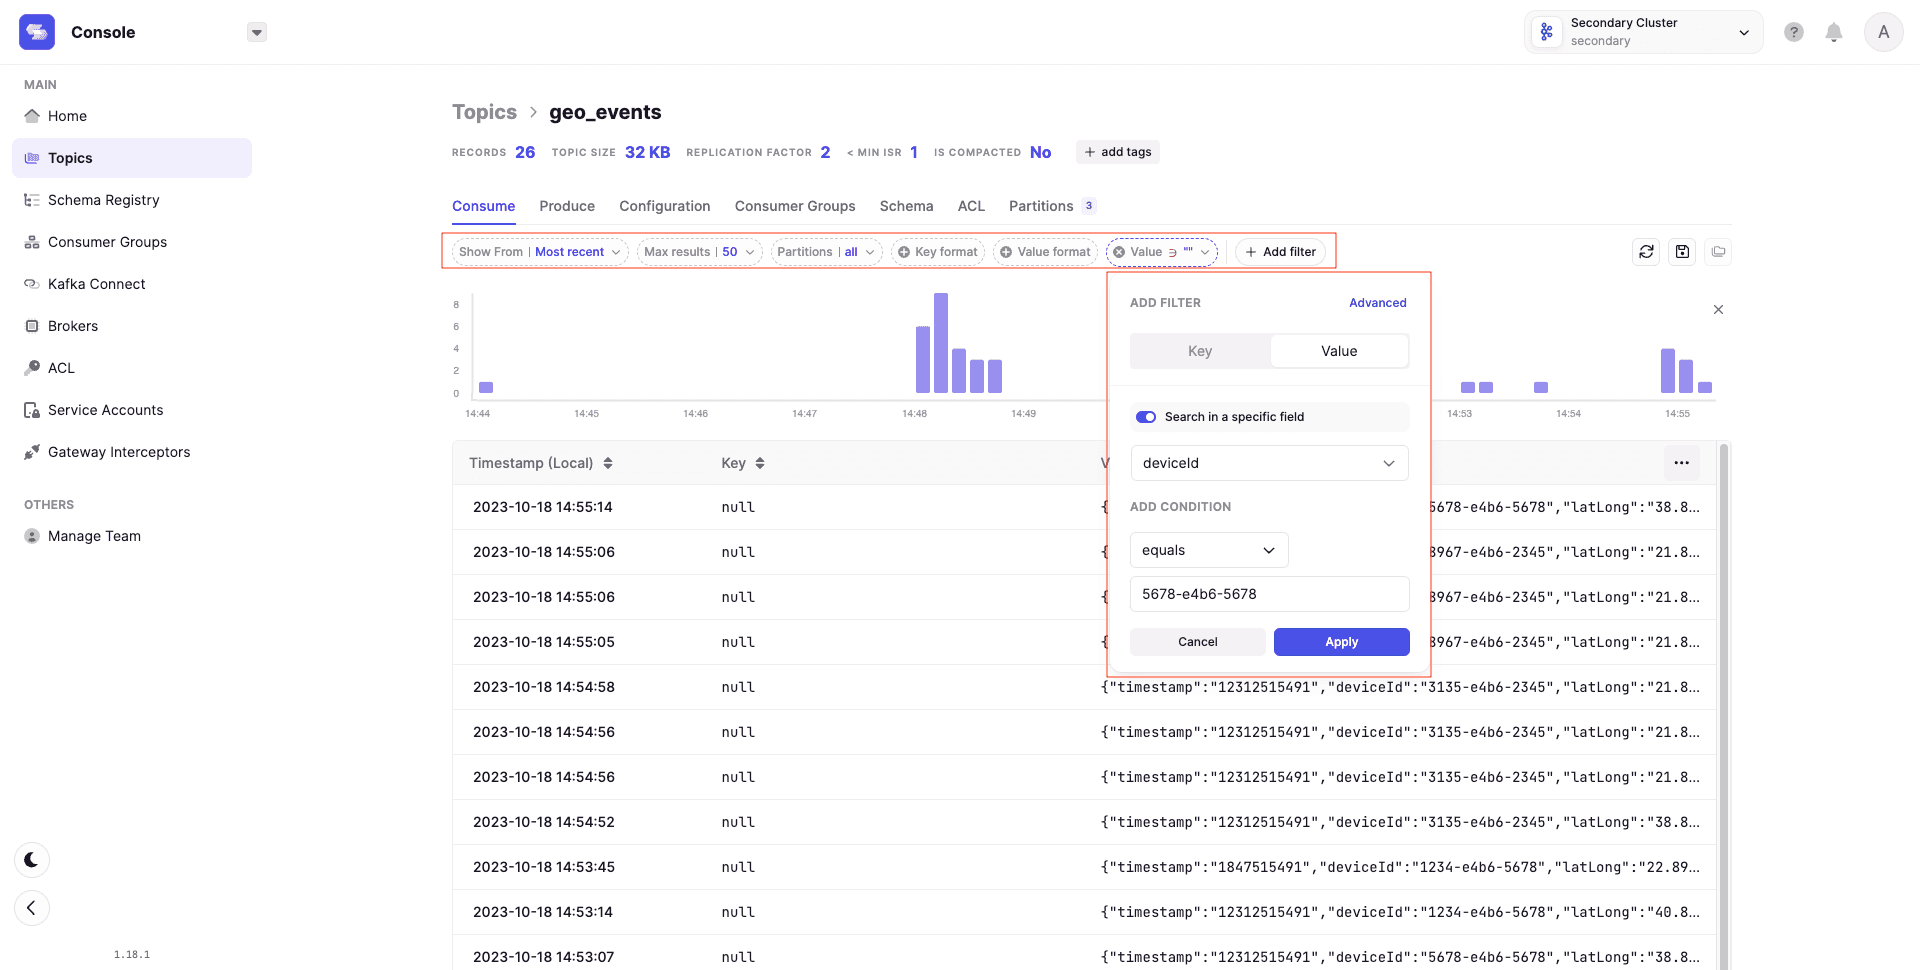
Task: Switch to the Produce tab
Action: click(x=567, y=206)
